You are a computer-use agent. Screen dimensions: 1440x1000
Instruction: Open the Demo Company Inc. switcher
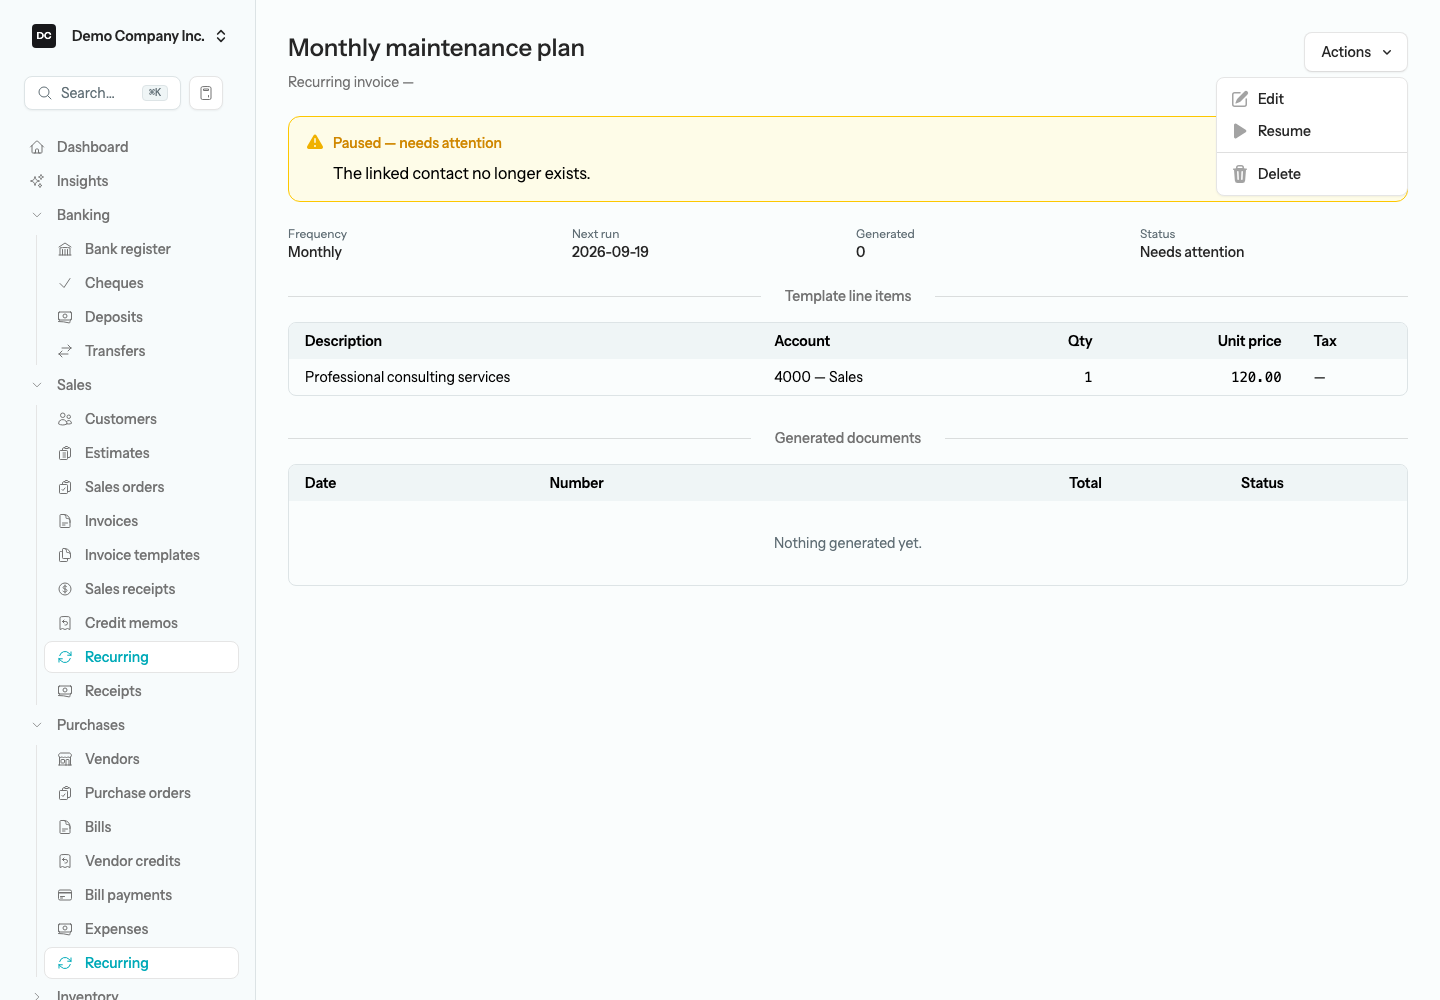tap(130, 36)
